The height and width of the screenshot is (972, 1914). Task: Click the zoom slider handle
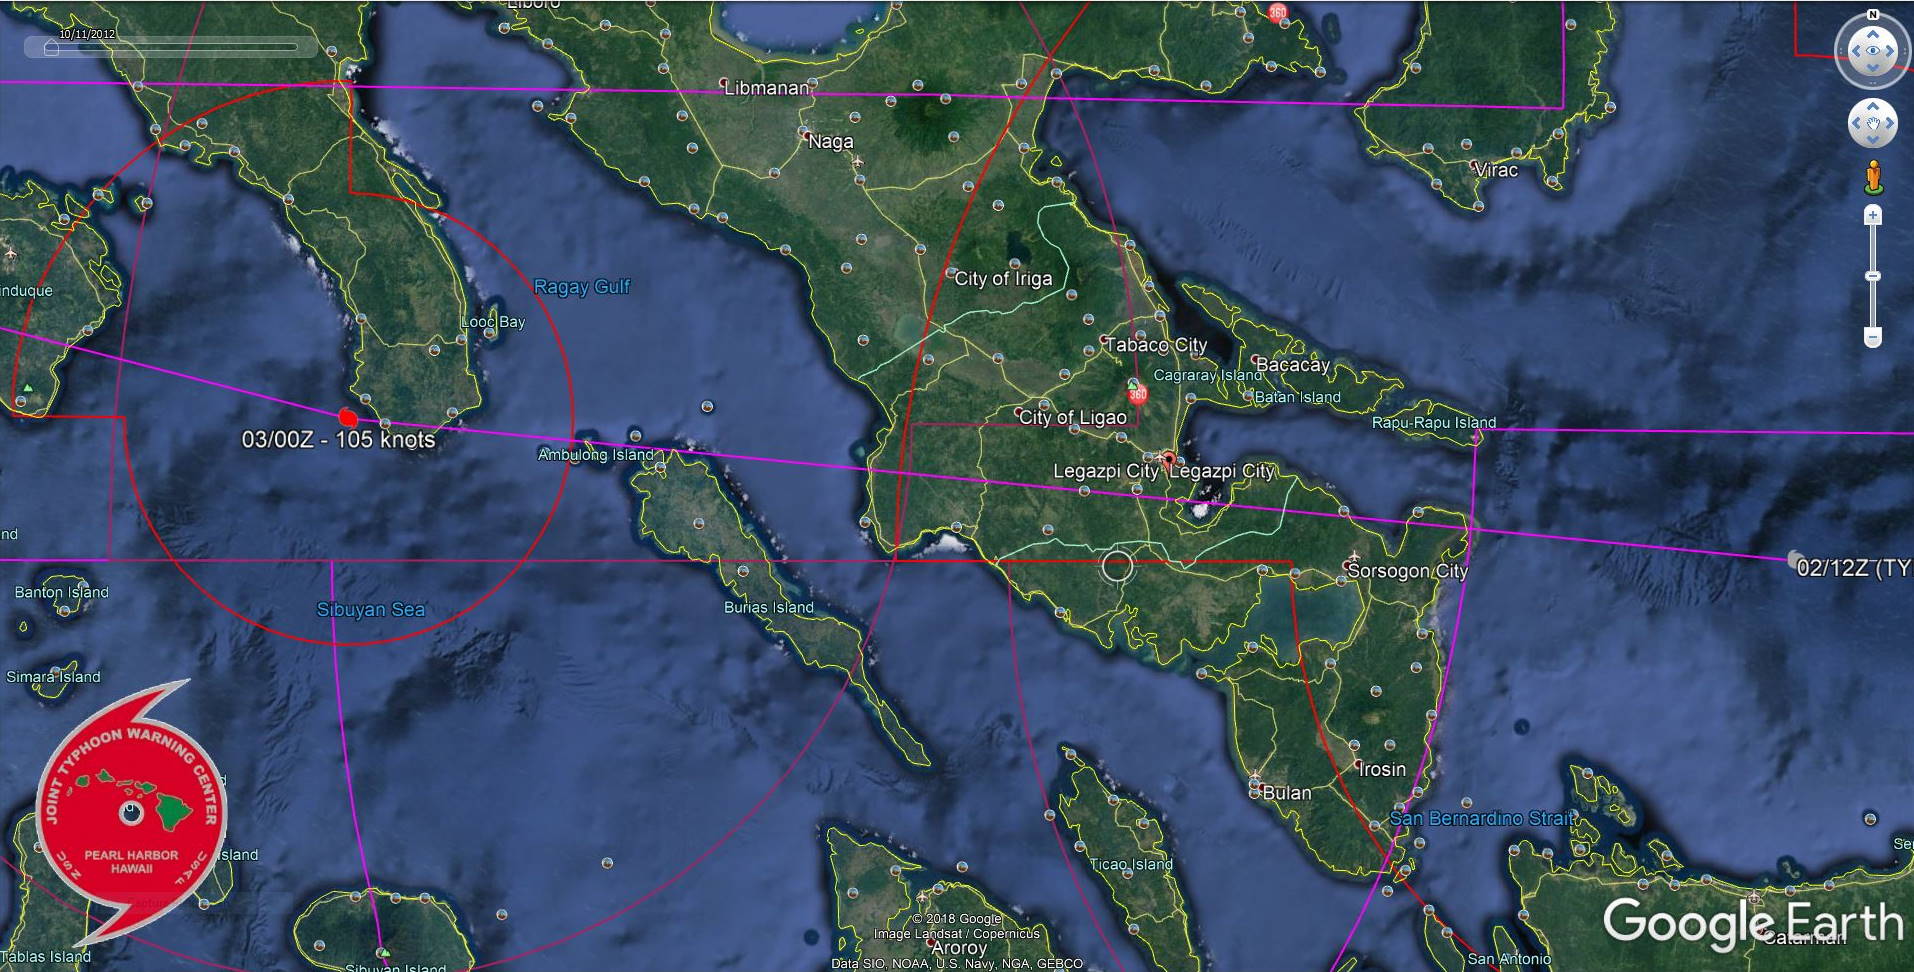(1873, 276)
